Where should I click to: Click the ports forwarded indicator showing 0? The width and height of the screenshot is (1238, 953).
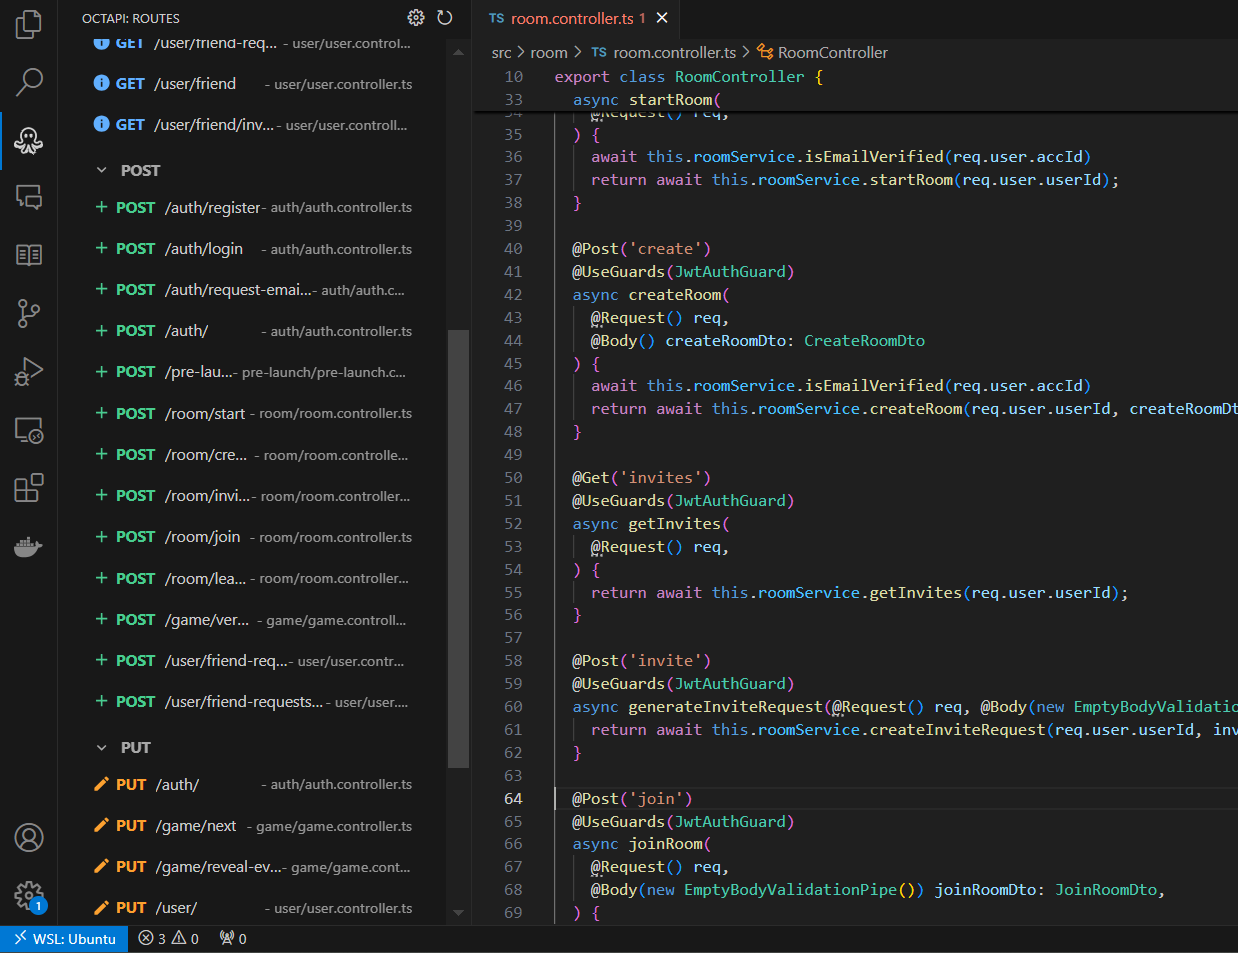click(233, 939)
